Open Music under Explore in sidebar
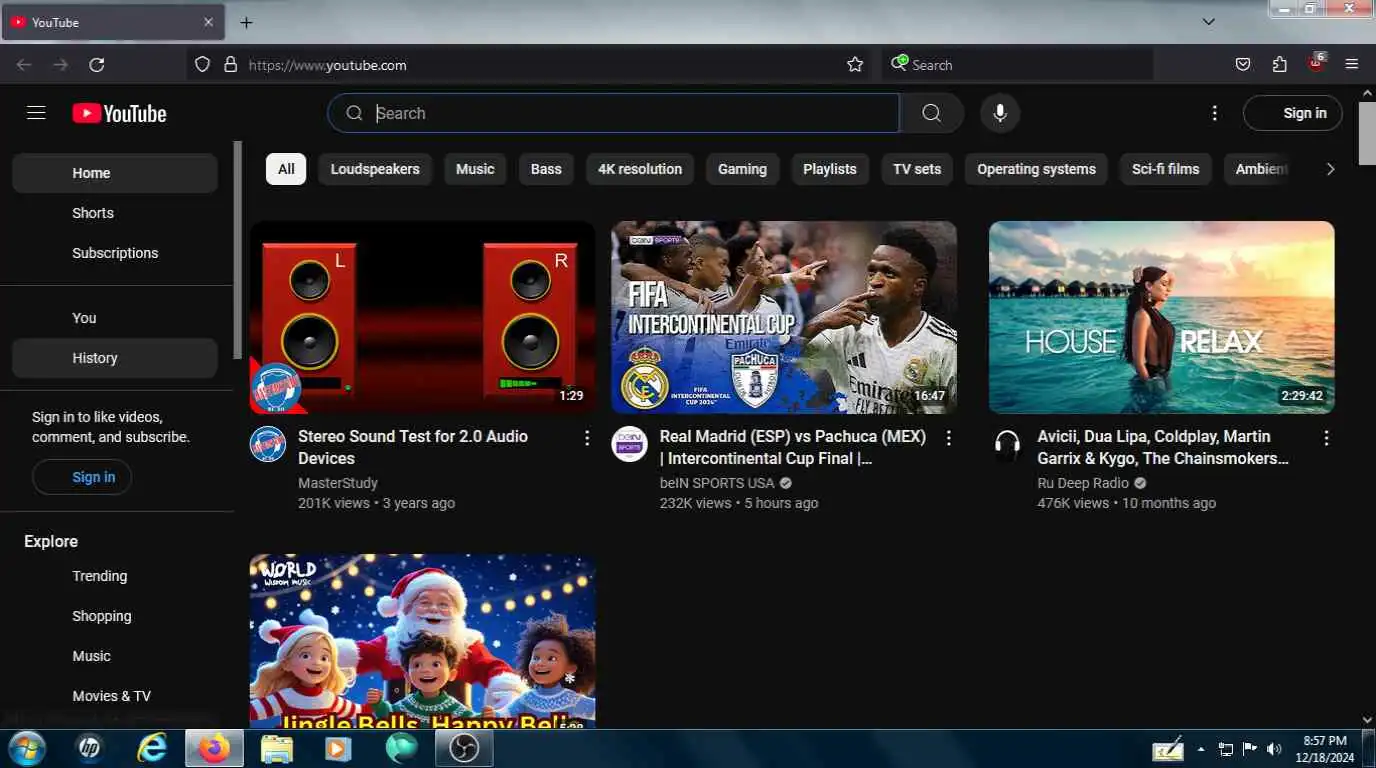Viewport: 1376px width, 768px height. click(115, 656)
